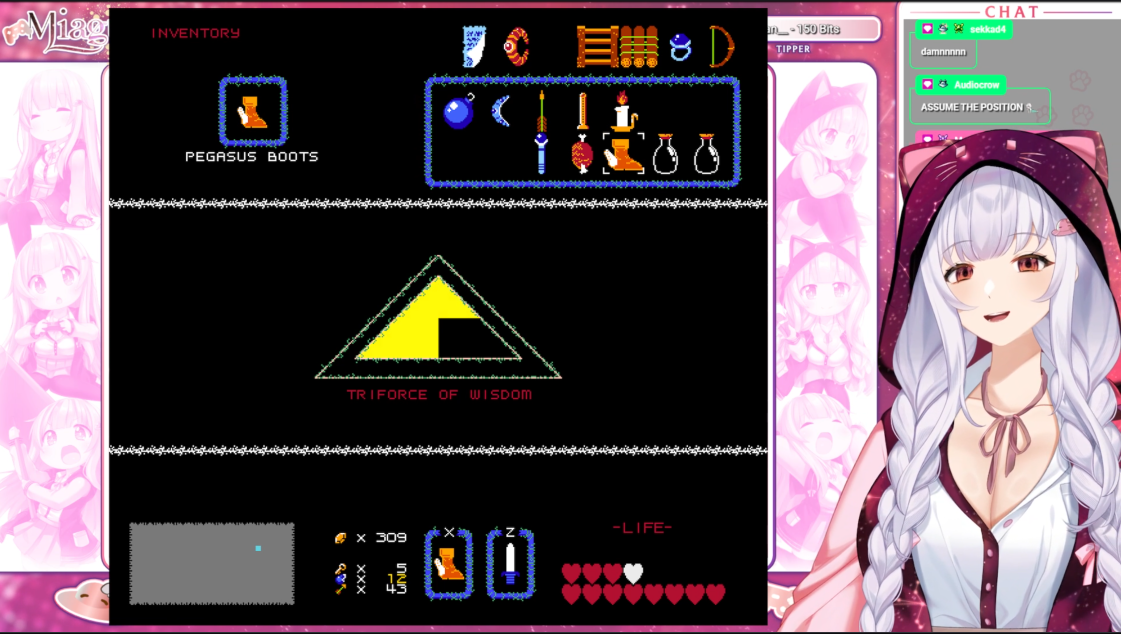Click the -LIFE- label

[x=643, y=527]
